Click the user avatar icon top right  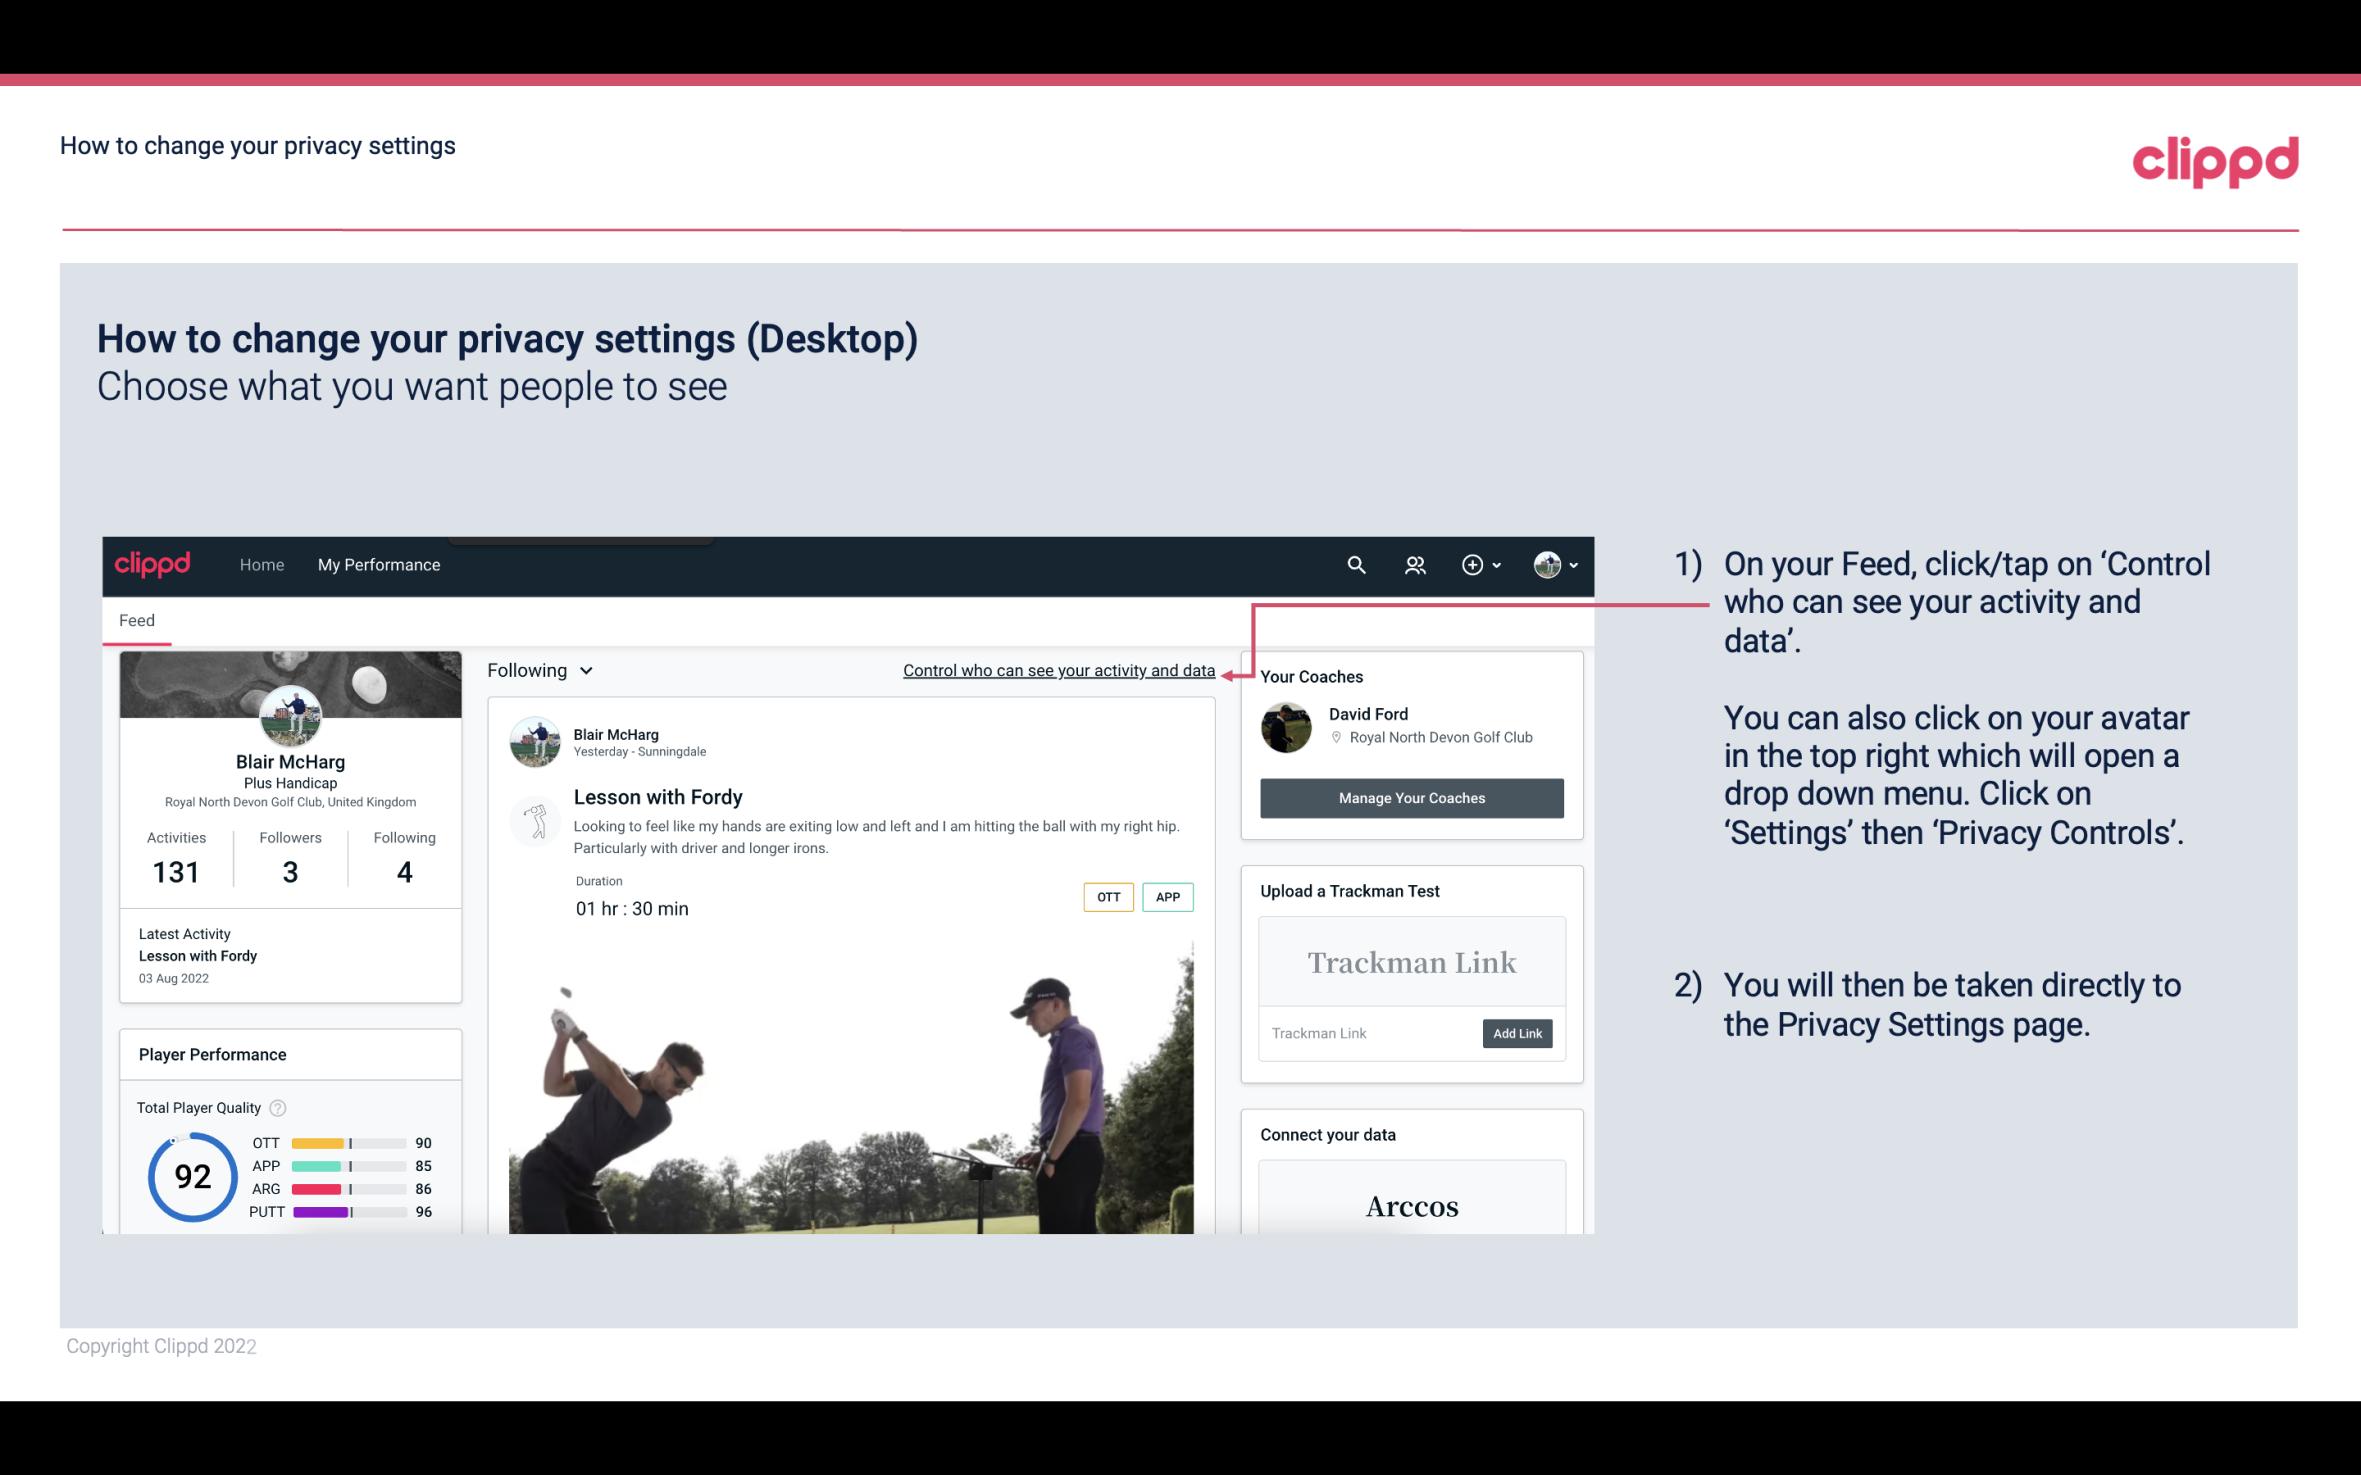[1546, 564]
